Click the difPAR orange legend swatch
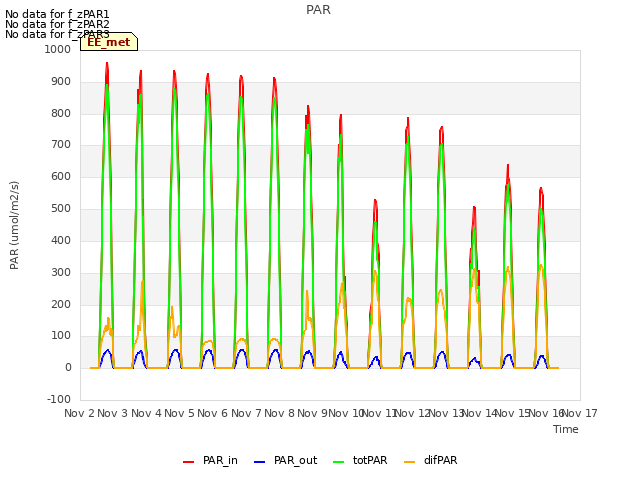Viewport: 640px width, 480px height. pyautogui.click(x=409, y=462)
